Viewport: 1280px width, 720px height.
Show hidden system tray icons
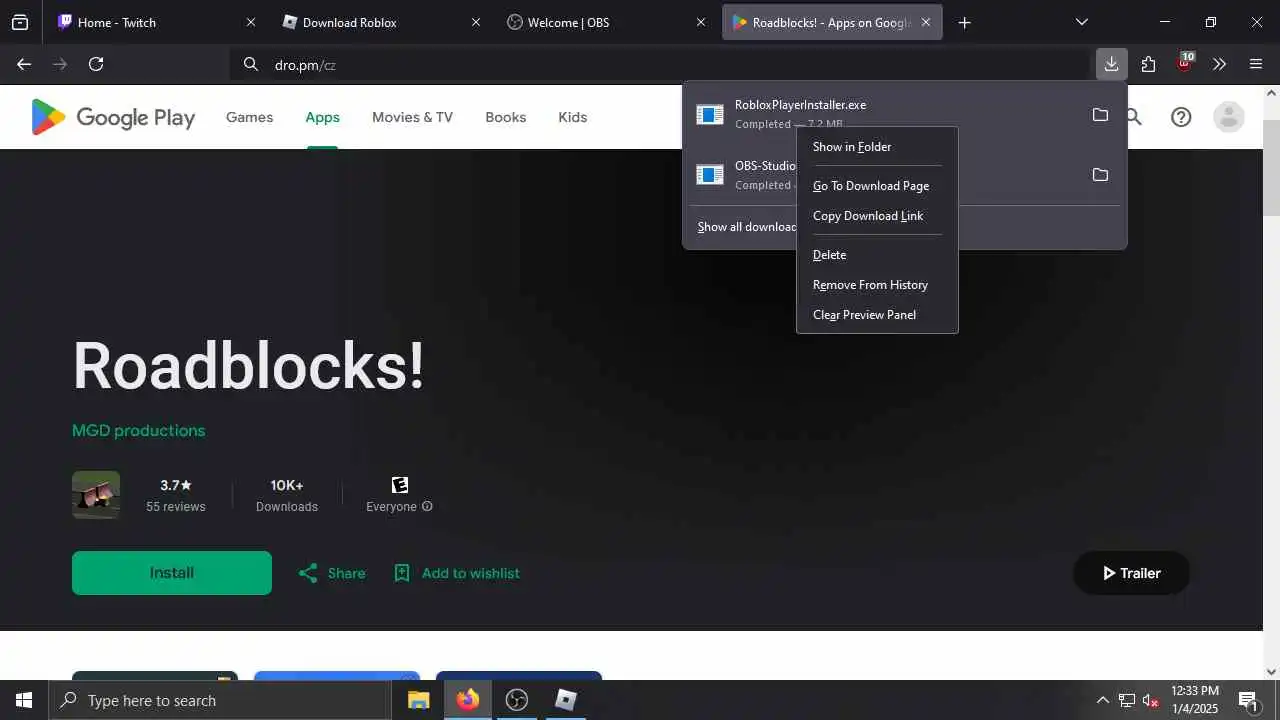click(x=1103, y=700)
